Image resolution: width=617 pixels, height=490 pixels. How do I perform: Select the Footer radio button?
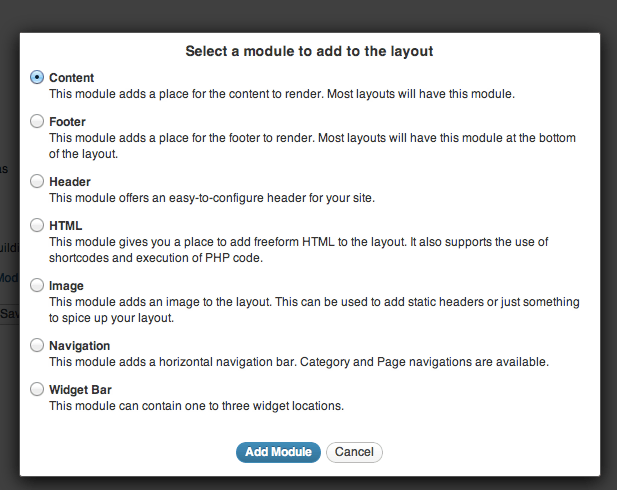point(37,122)
